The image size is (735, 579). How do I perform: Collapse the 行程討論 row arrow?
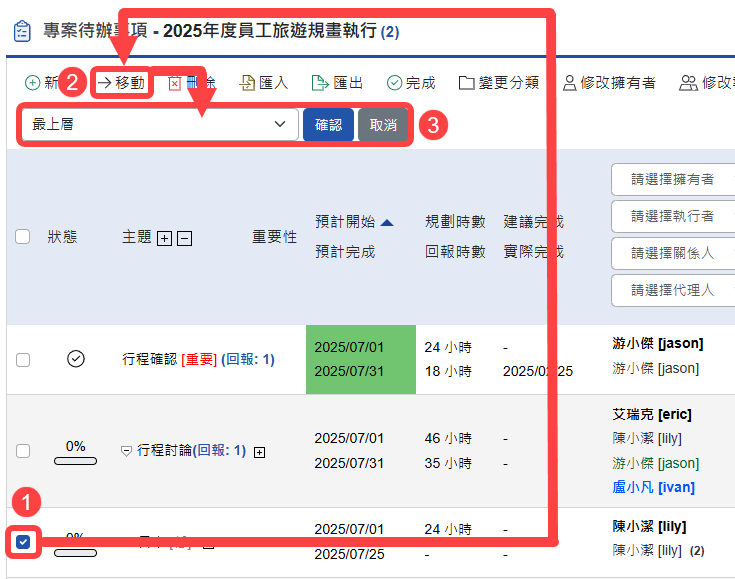pos(126,451)
